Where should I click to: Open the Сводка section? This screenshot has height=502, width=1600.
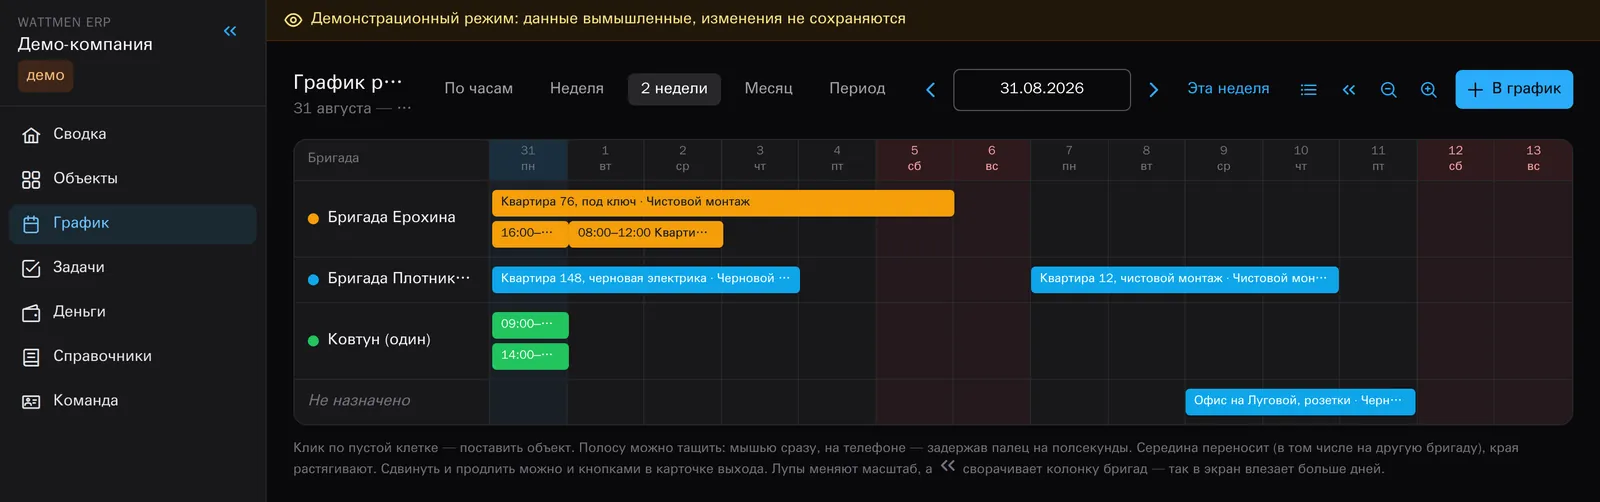click(133, 134)
